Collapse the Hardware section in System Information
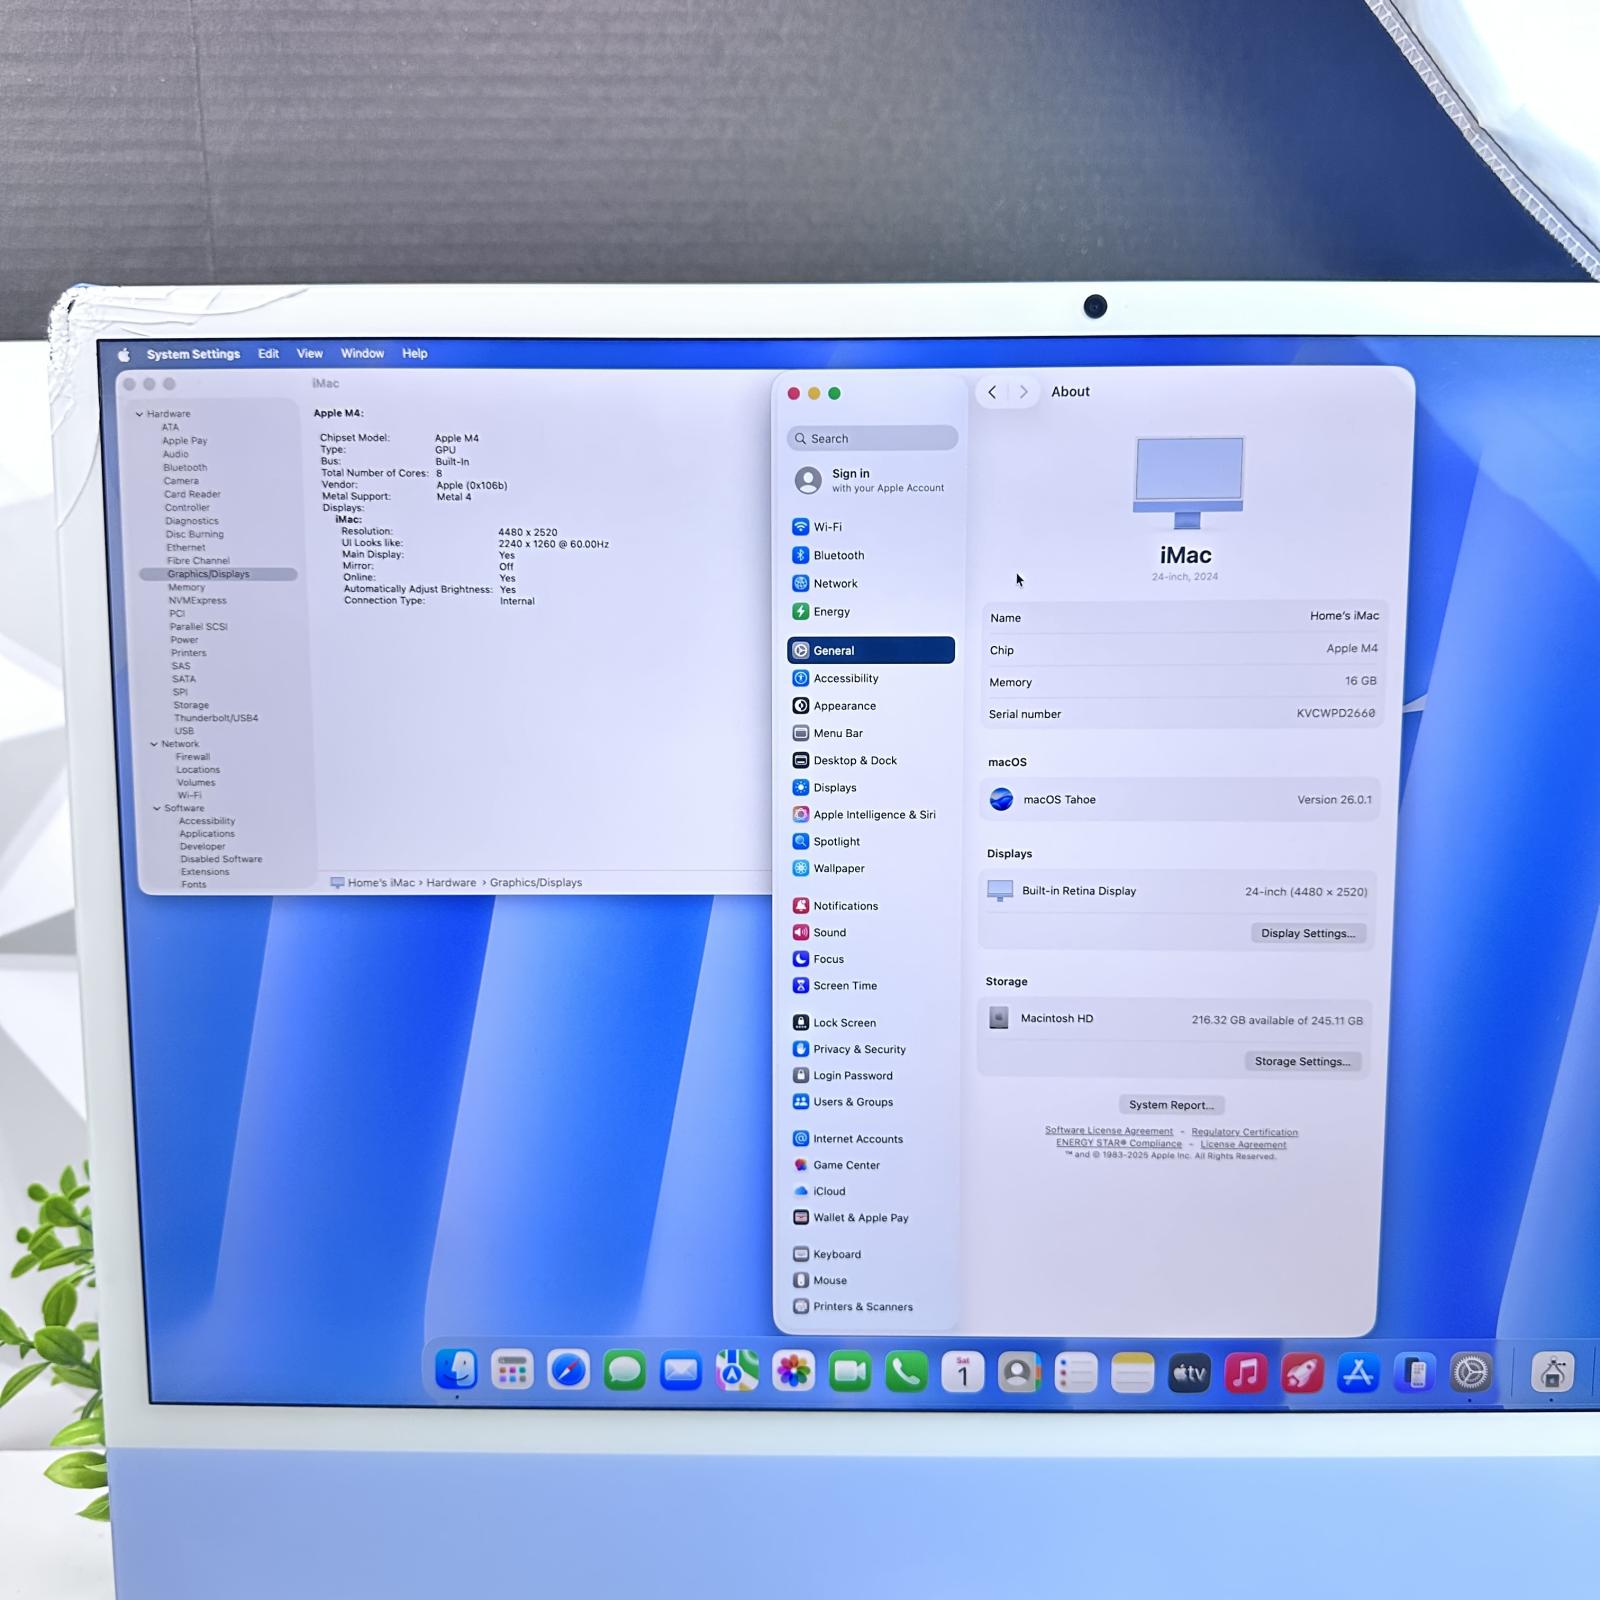 point(139,413)
